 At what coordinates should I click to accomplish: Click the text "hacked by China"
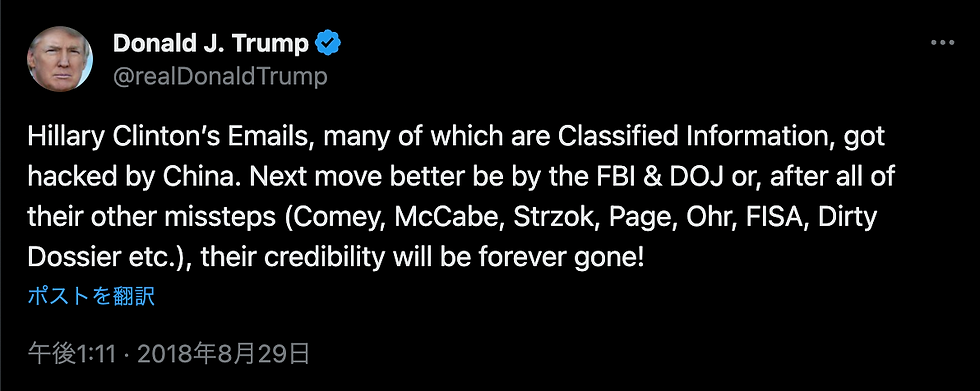[x=130, y=178]
